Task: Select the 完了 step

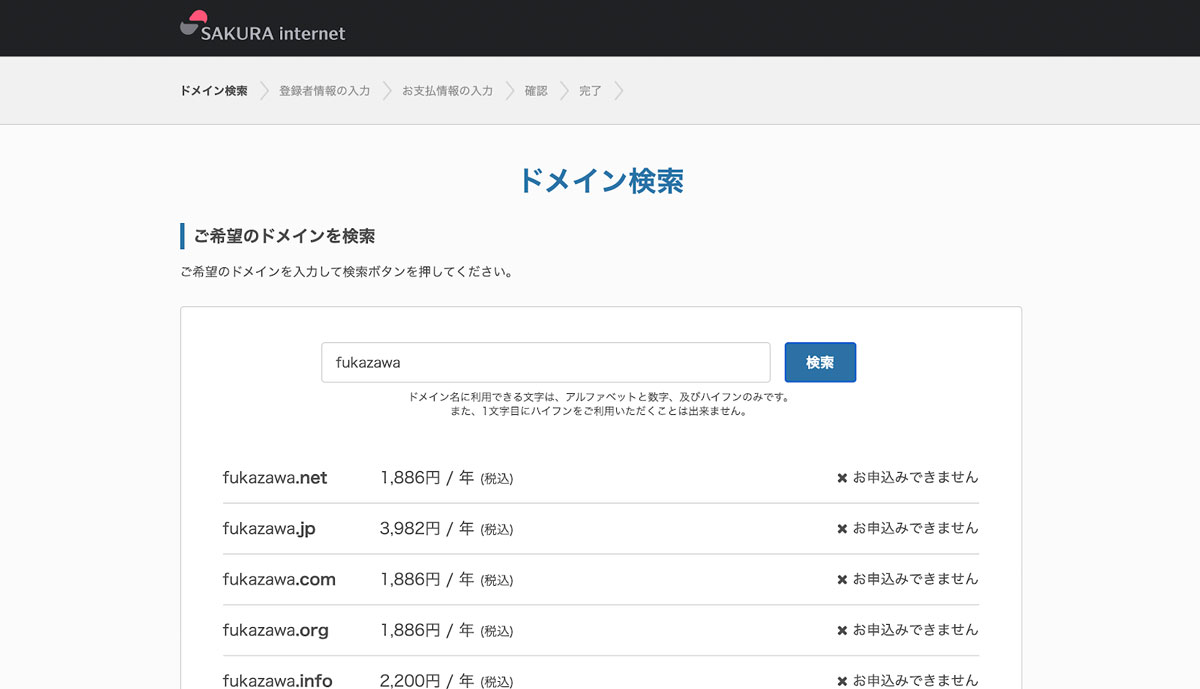Action: pyautogui.click(x=590, y=91)
